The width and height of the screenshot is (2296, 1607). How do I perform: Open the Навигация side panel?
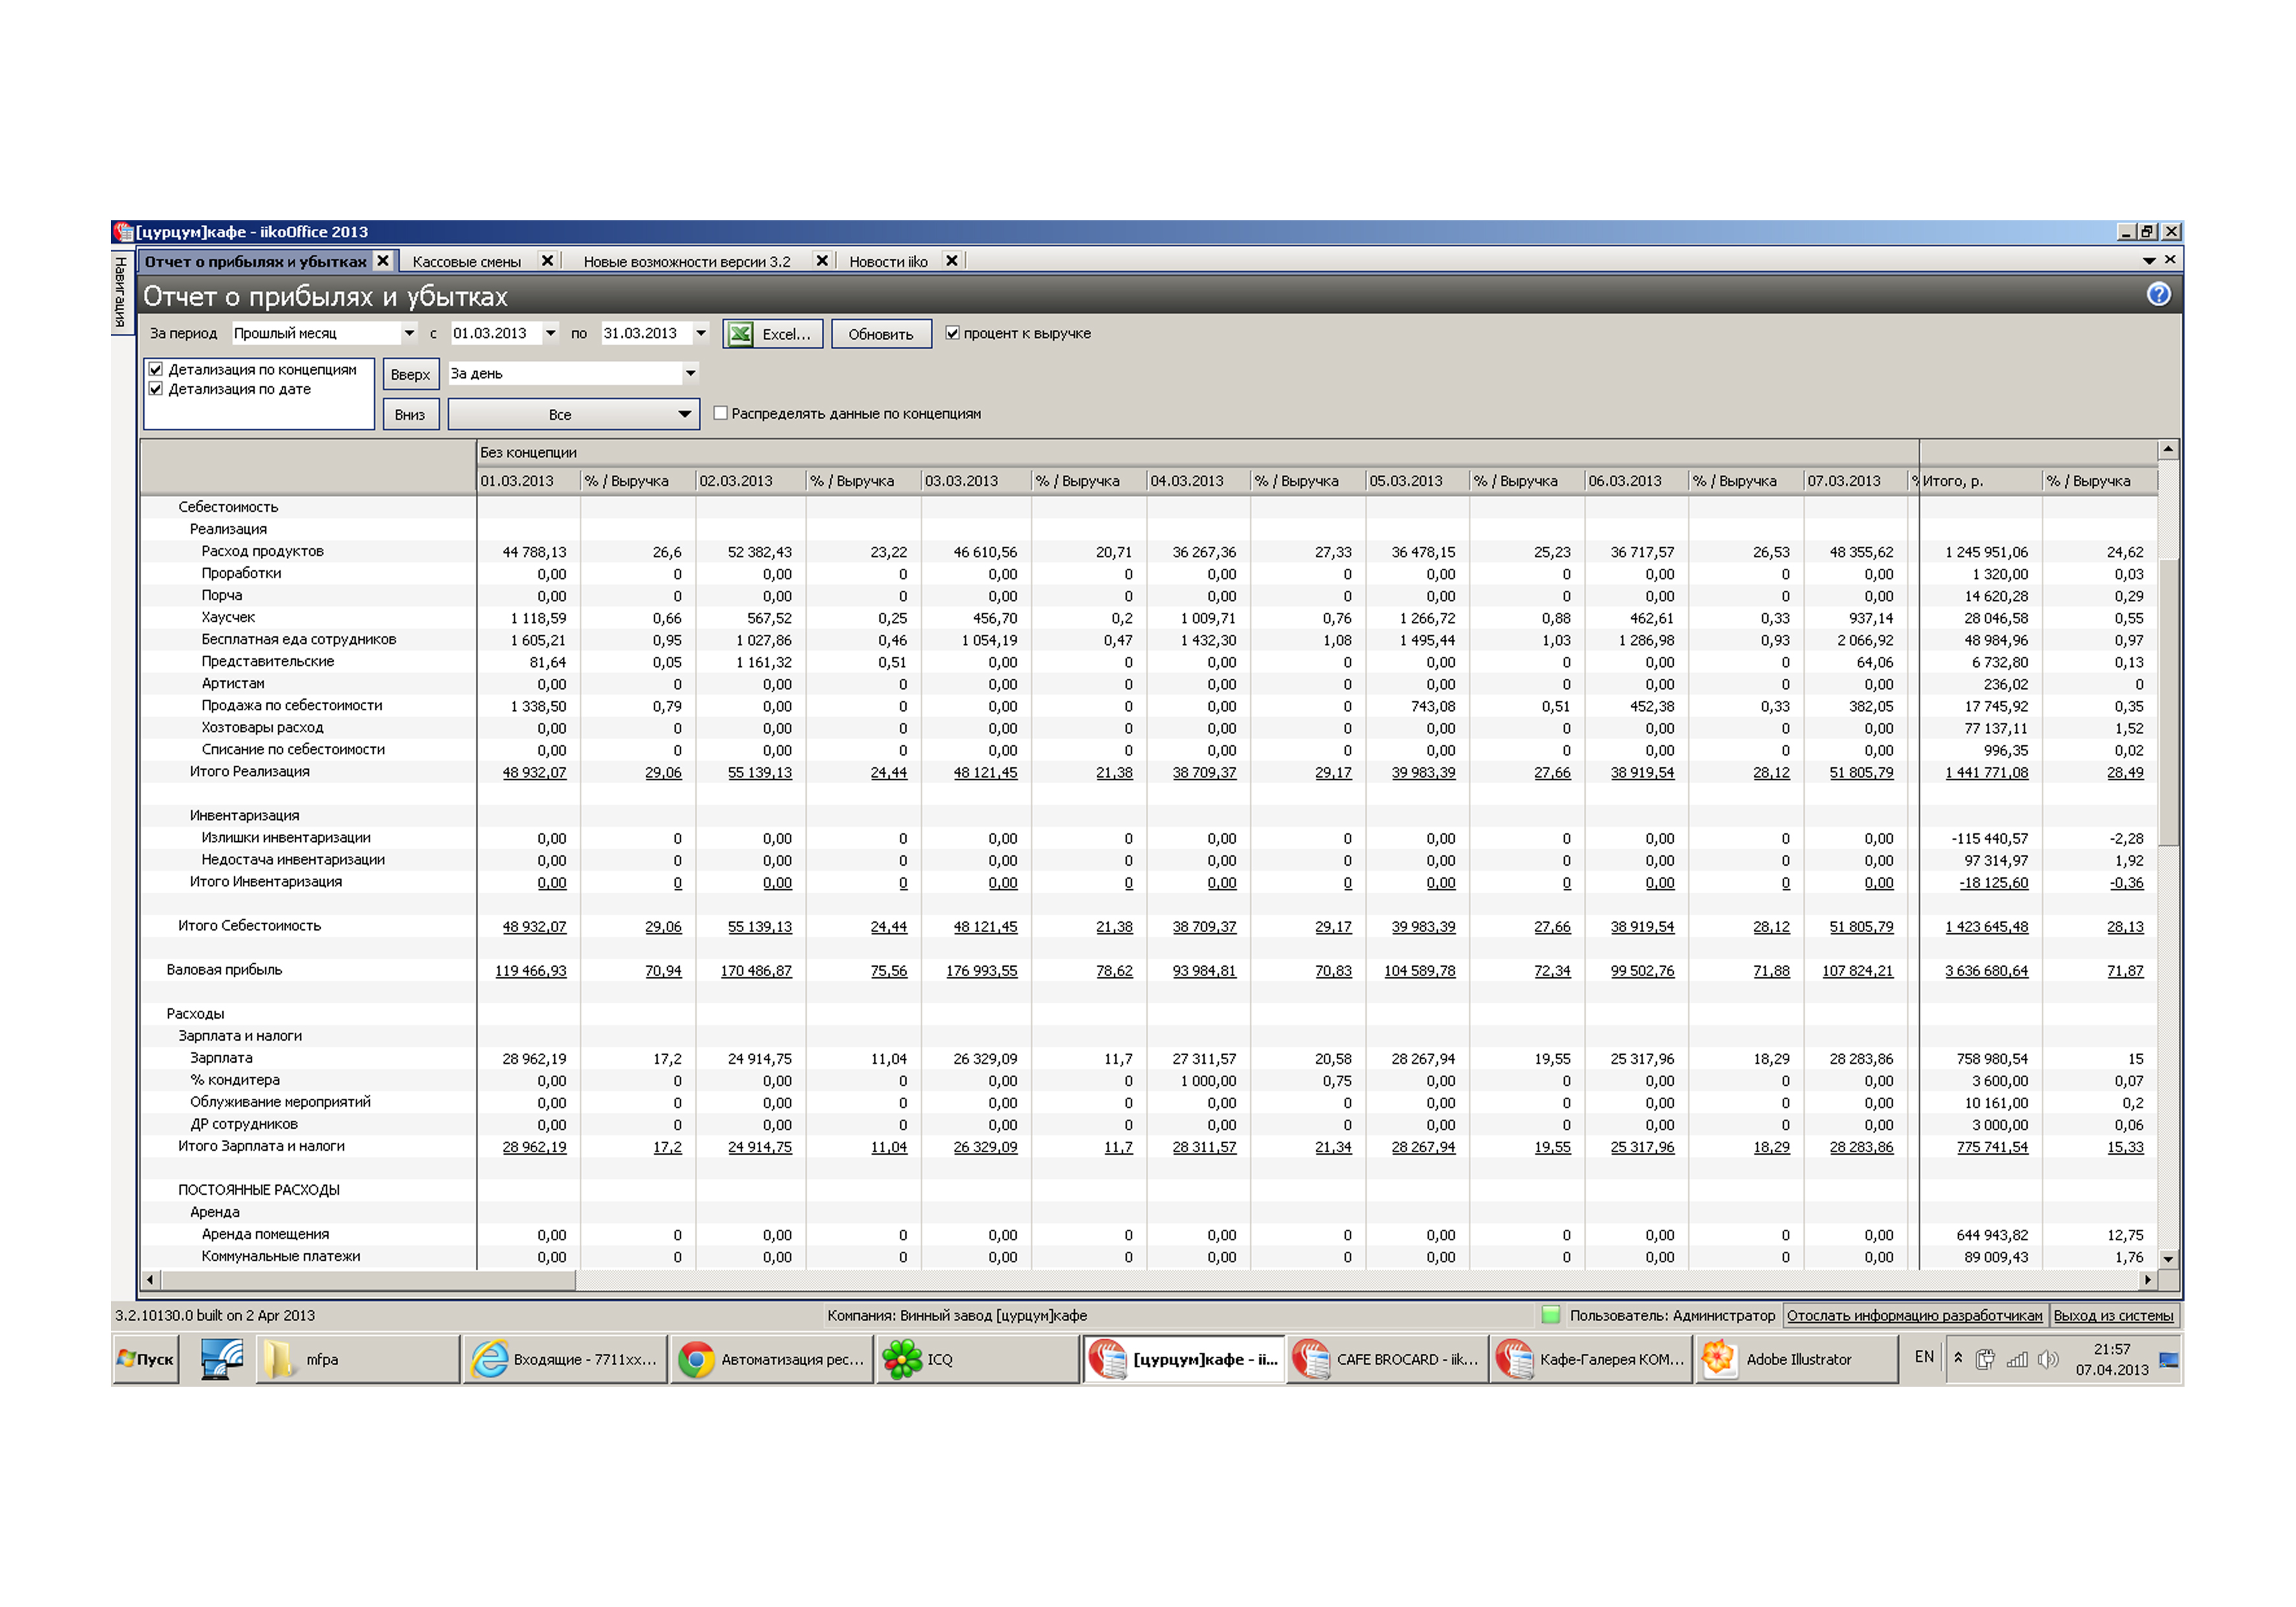pyautogui.click(x=121, y=292)
